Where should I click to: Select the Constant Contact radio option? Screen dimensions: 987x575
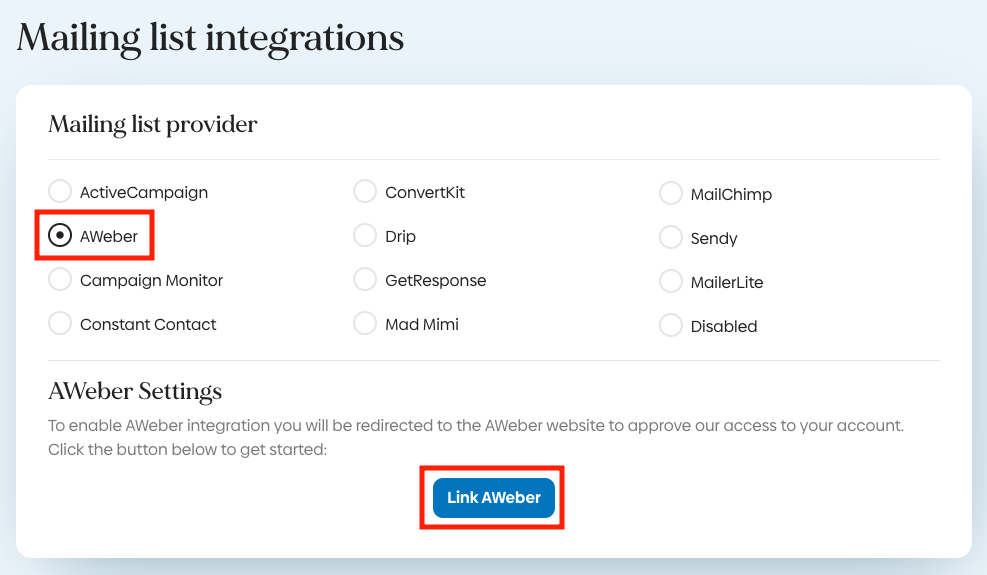(x=61, y=324)
